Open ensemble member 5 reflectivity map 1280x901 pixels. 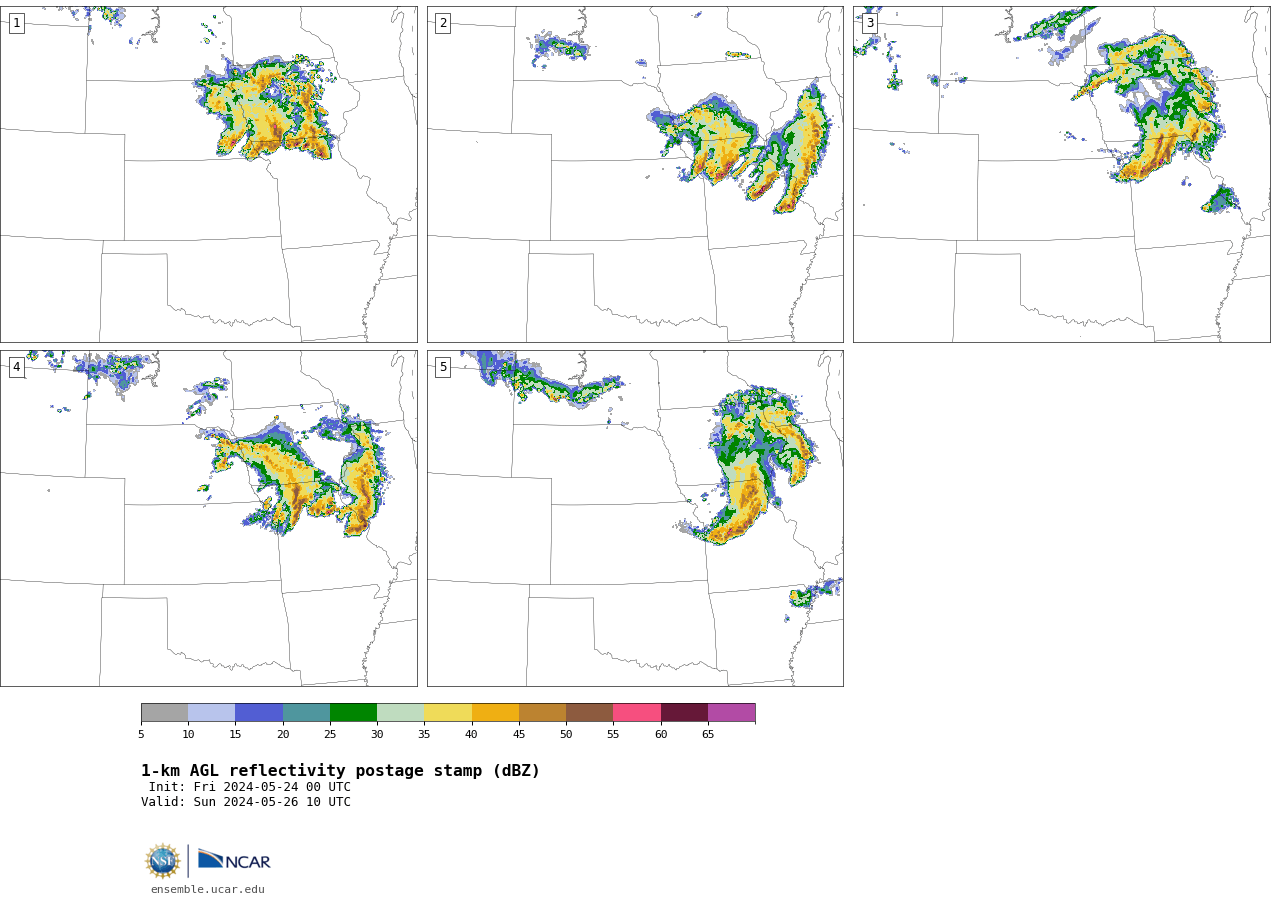[x=635, y=518]
